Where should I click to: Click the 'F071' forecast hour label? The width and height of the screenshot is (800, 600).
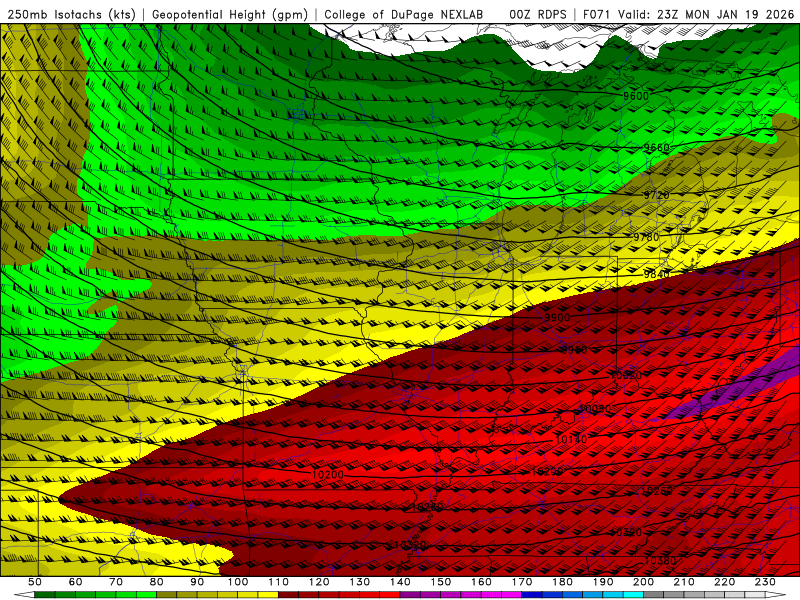598,15
